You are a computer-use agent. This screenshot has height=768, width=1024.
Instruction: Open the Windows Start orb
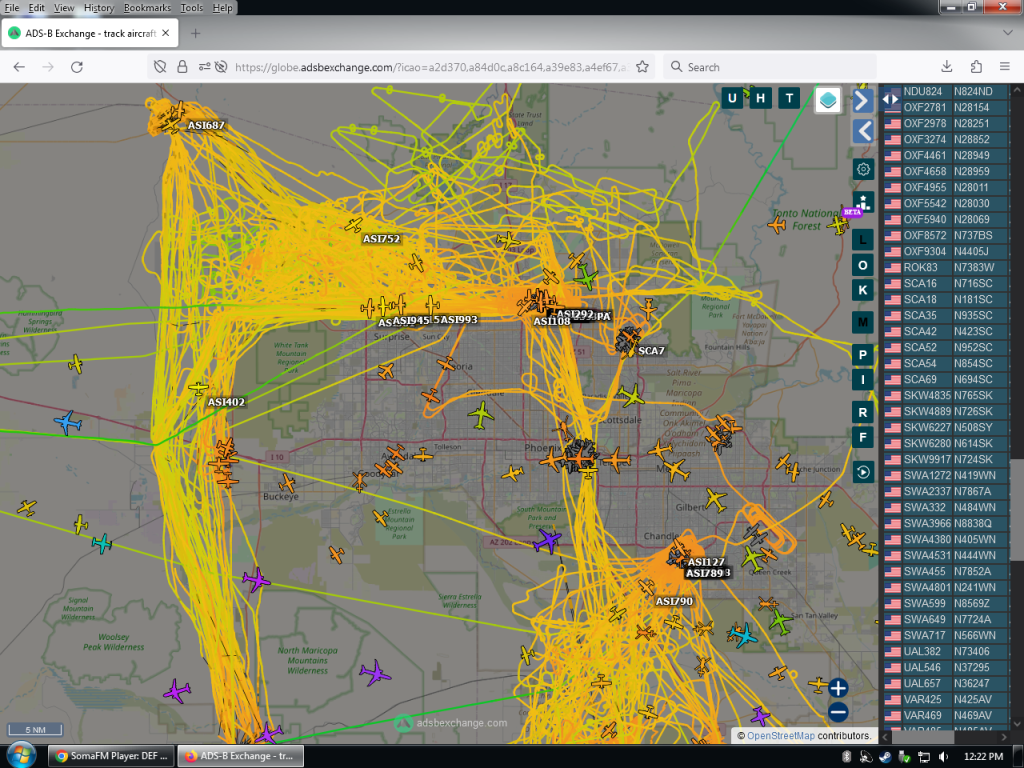click(21, 756)
